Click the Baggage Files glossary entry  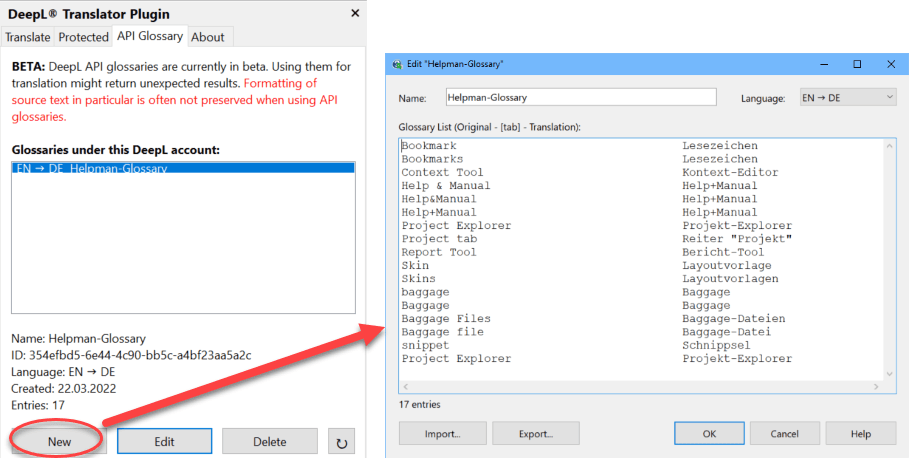(446, 319)
